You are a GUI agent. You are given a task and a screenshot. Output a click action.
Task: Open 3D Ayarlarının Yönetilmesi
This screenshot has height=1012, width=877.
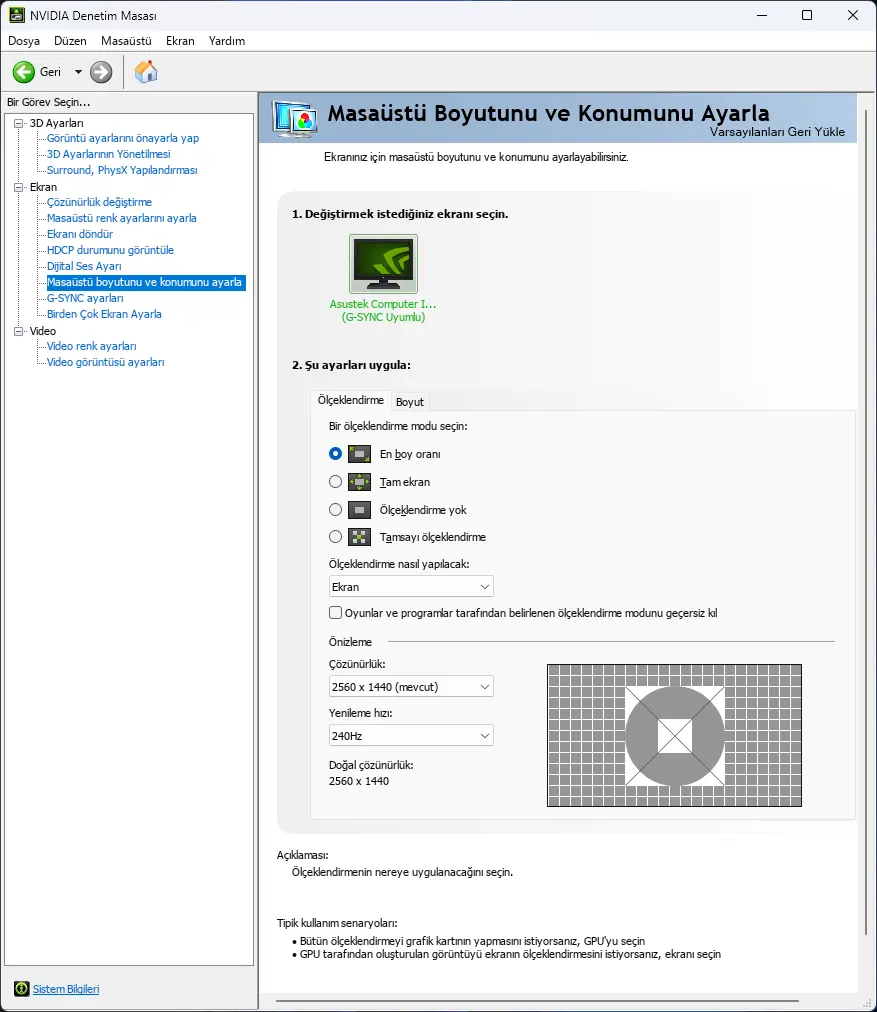click(108, 154)
